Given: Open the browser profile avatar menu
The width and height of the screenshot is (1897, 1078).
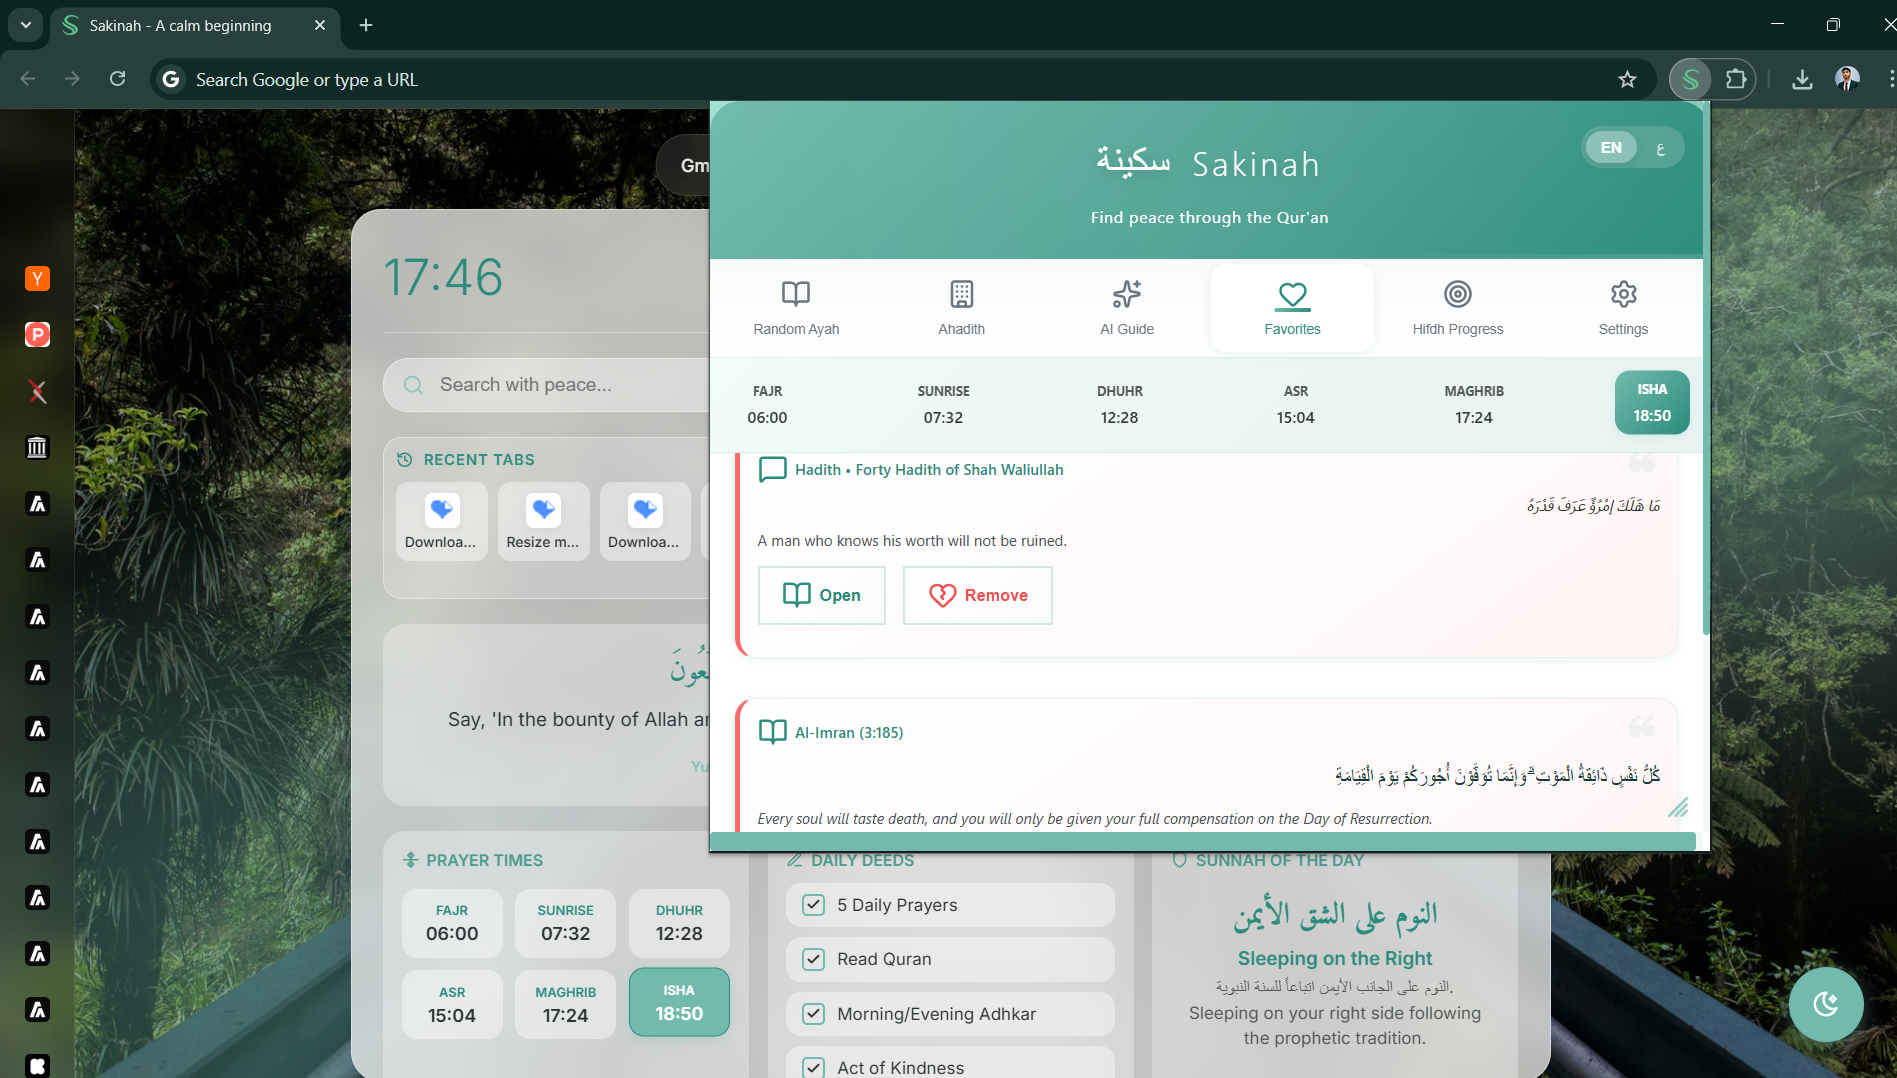Looking at the screenshot, I should (x=1848, y=79).
